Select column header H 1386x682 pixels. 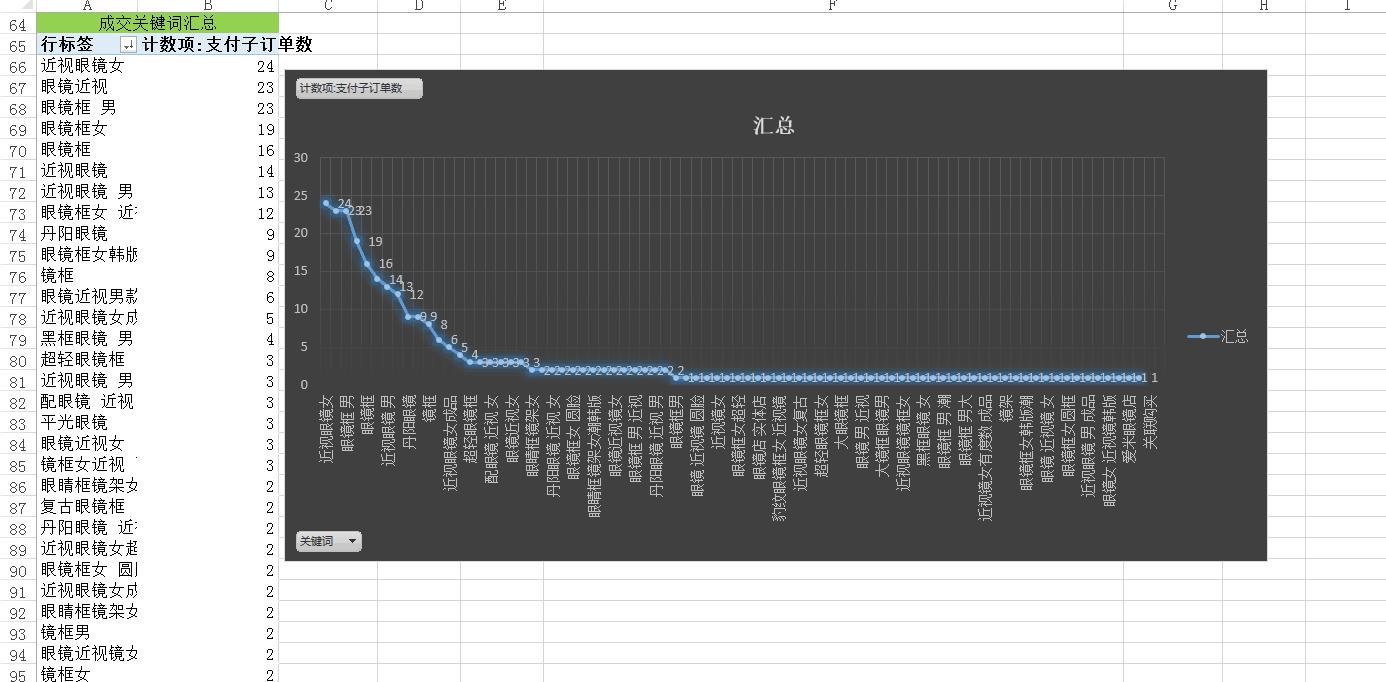1264,6
